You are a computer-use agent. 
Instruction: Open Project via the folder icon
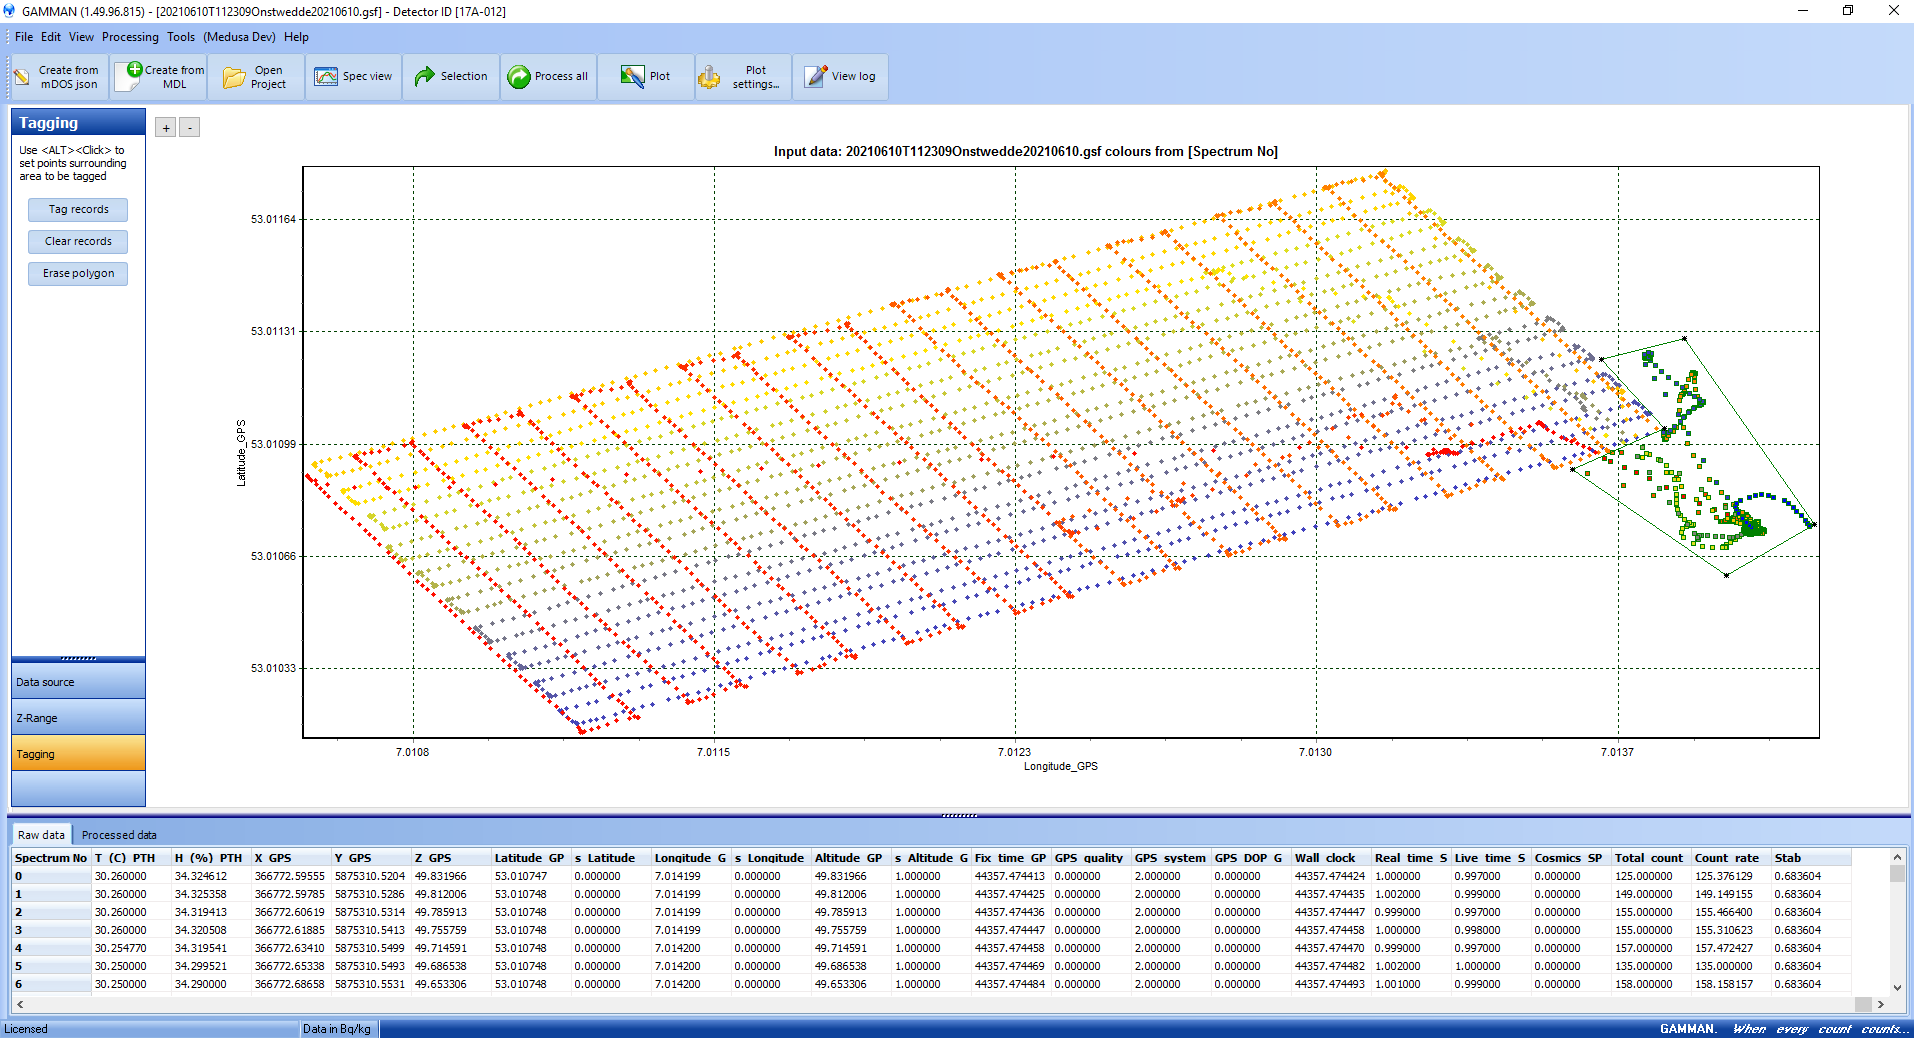point(234,77)
